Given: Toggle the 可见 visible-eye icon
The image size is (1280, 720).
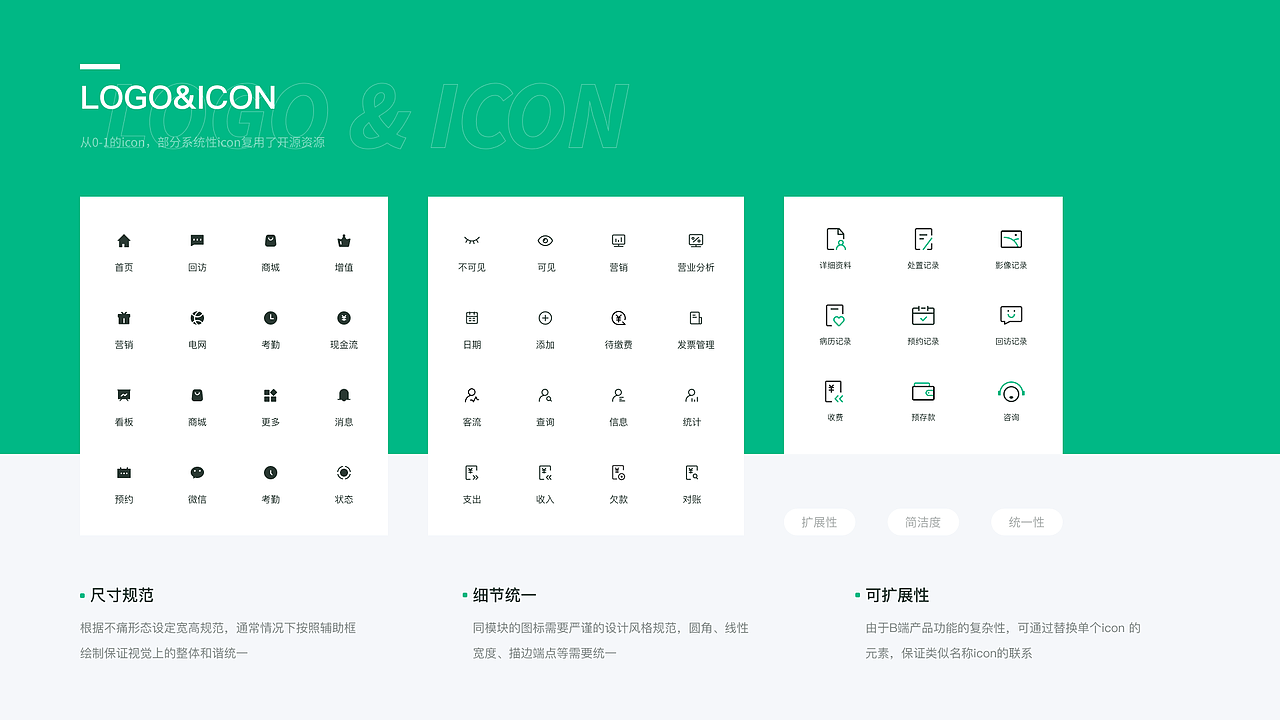Looking at the screenshot, I should point(545,240).
